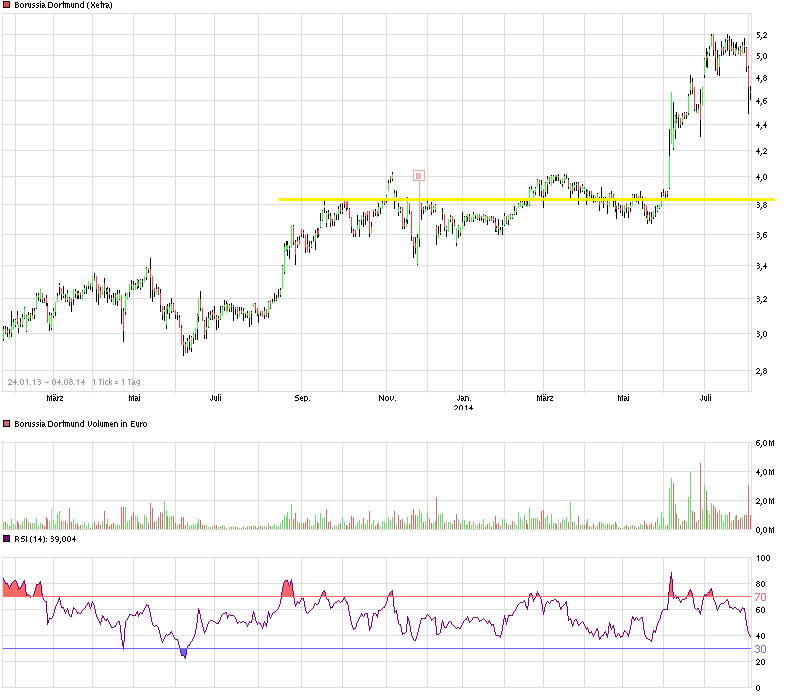Viewport: 792px width, 697px height.
Task: Click the 4,0M volume axis label
Action: click(x=765, y=472)
